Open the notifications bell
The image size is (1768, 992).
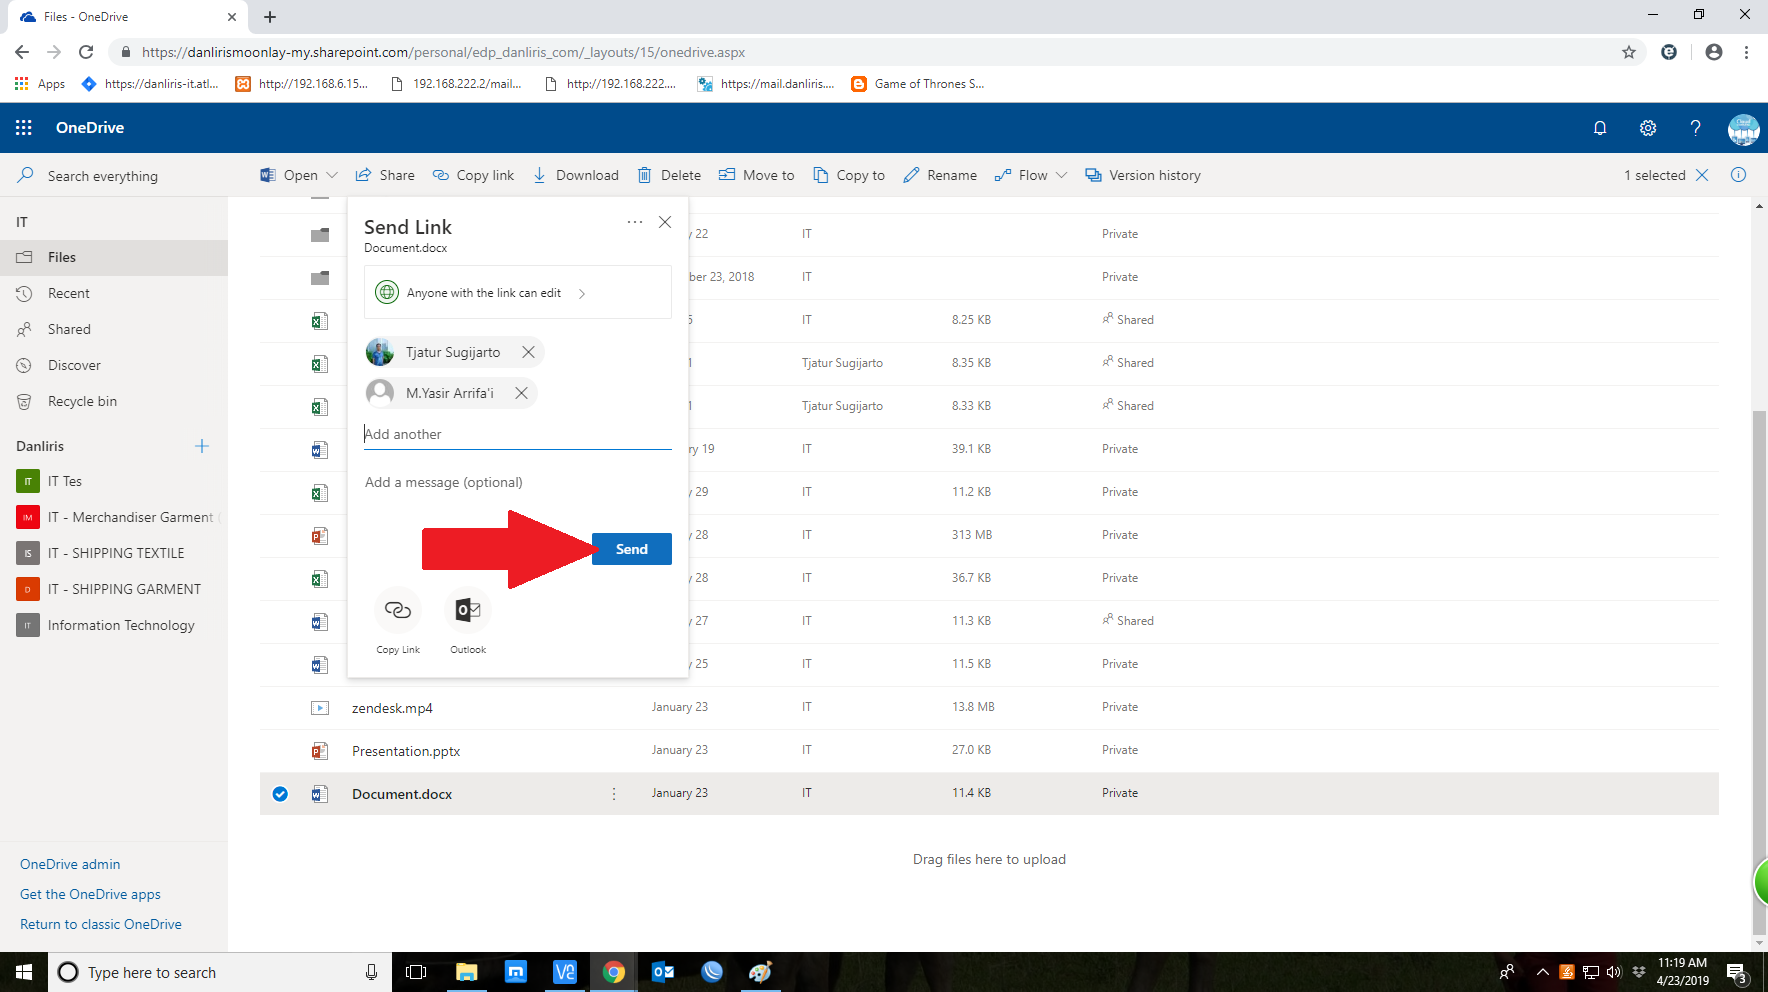1600,128
